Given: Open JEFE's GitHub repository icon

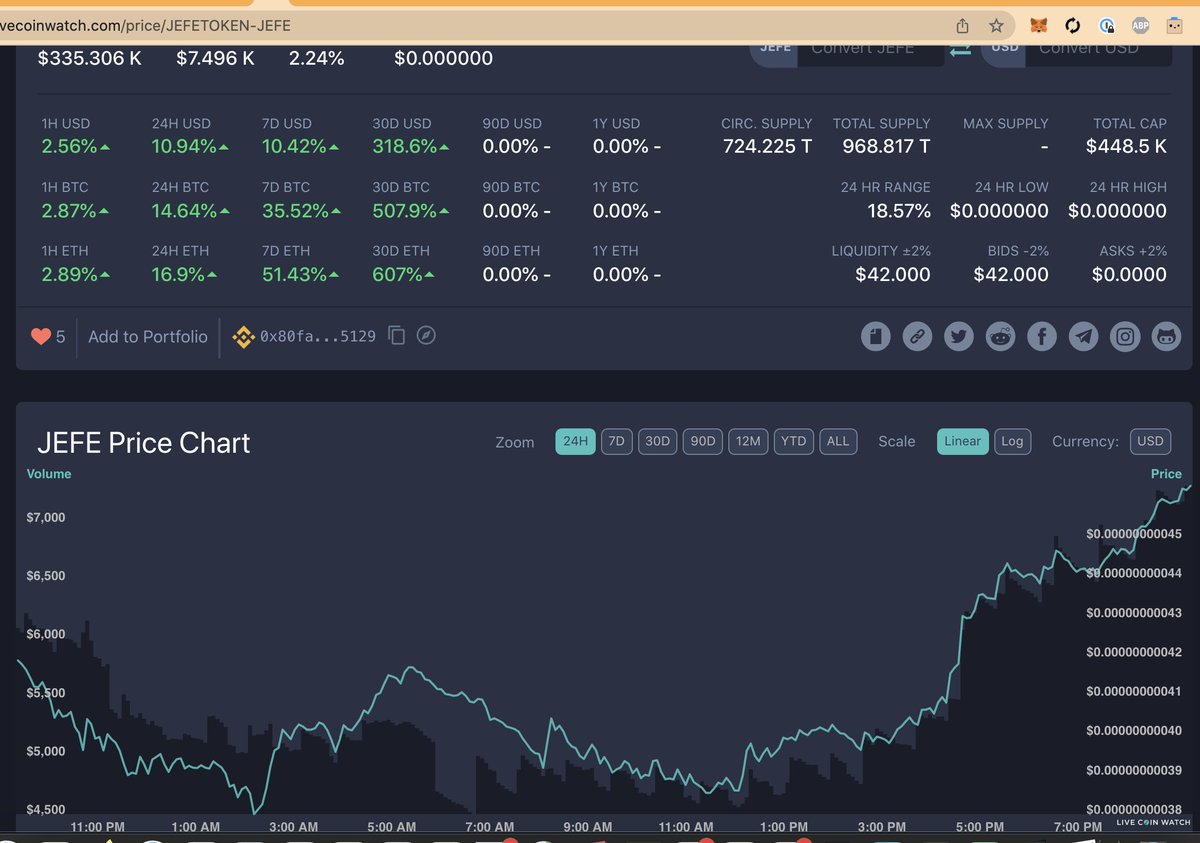Looking at the screenshot, I should pos(1166,337).
